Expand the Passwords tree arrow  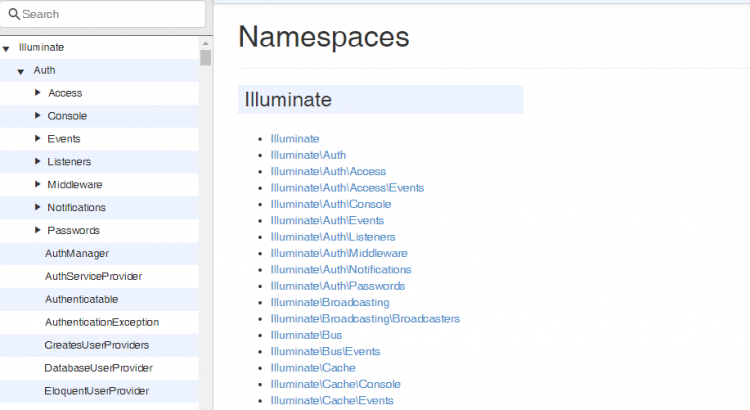(37, 231)
